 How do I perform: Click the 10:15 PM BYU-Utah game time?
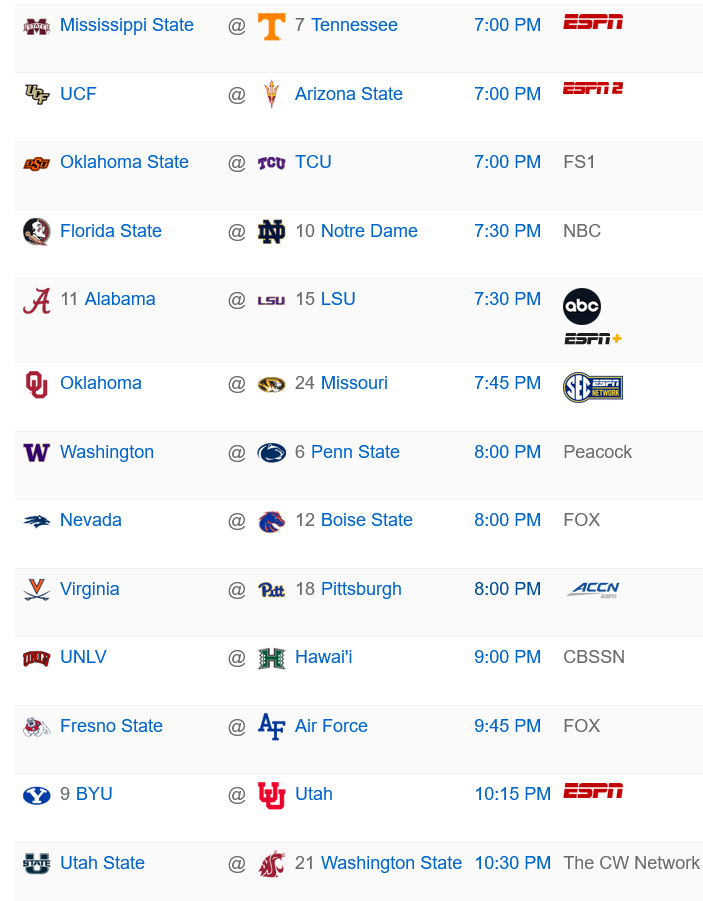[x=513, y=794]
